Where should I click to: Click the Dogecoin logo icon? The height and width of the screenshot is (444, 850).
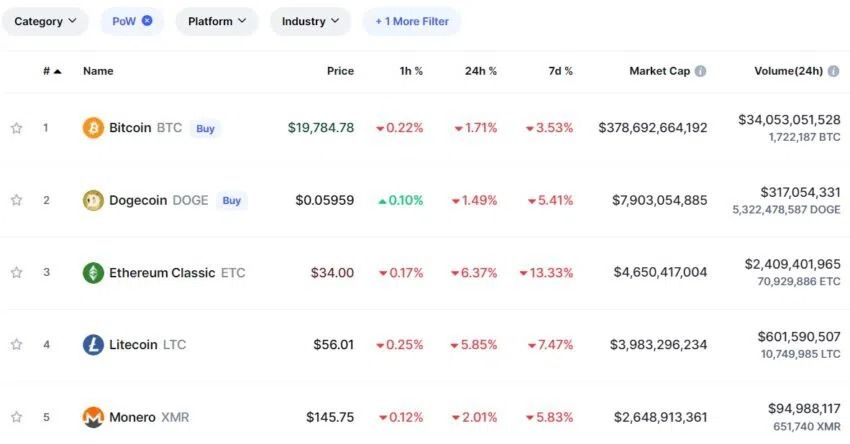[93, 200]
